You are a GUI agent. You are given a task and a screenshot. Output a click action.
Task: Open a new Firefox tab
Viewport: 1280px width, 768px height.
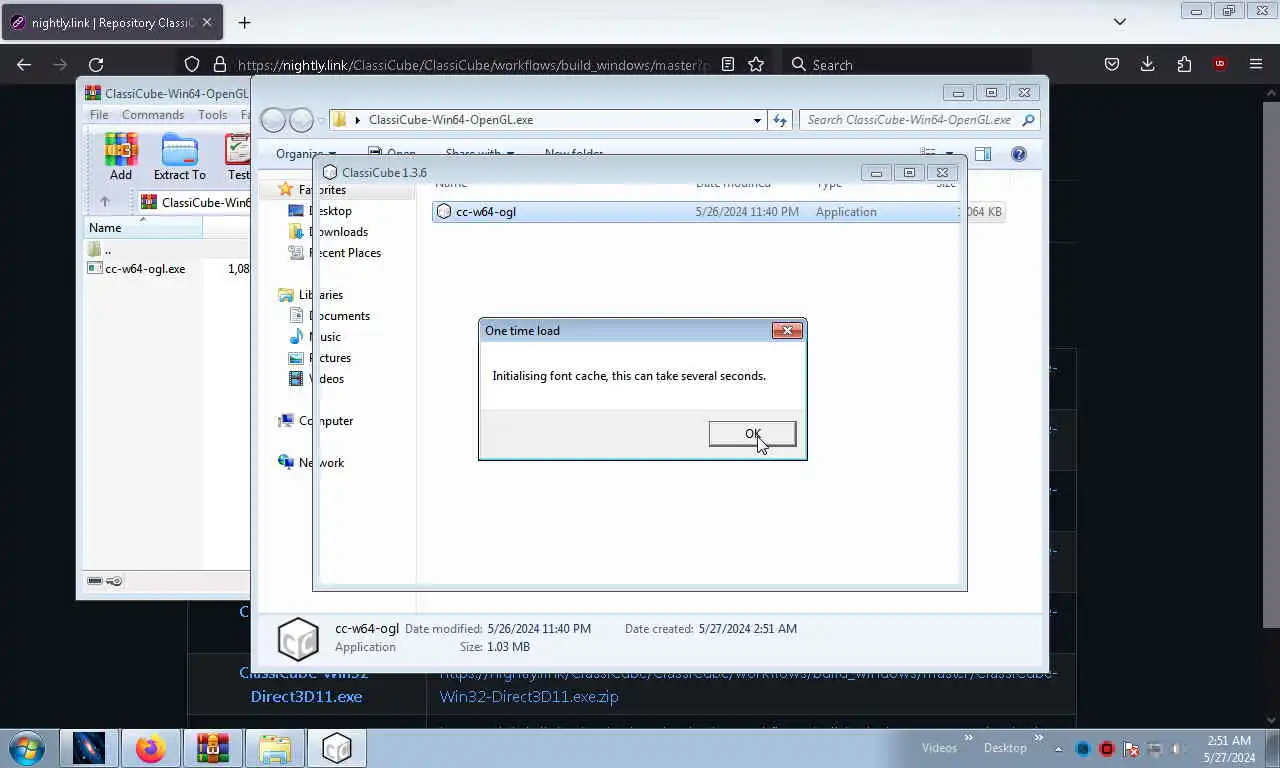coord(244,22)
